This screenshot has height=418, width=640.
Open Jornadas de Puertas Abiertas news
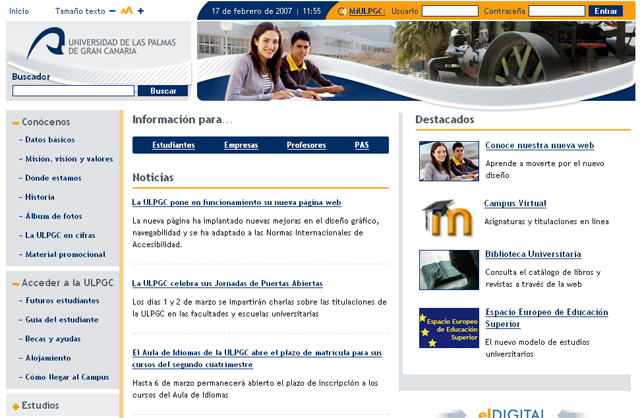tap(227, 284)
